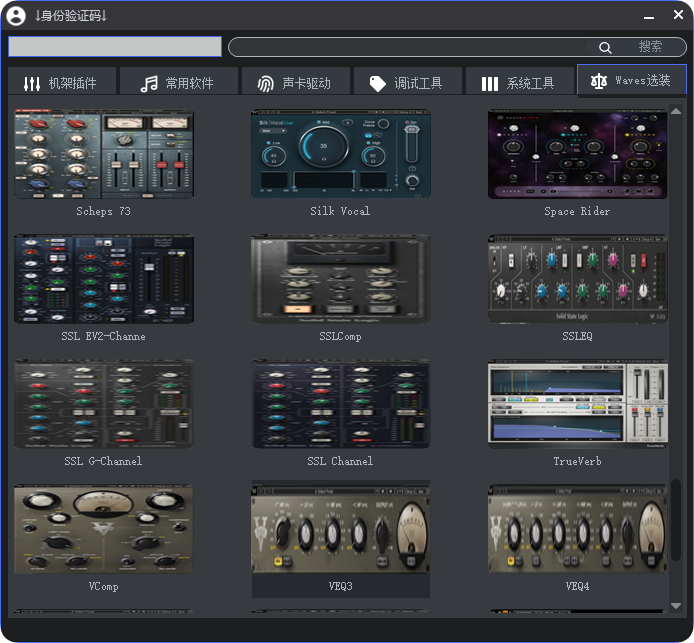Viewport: 694px width, 643px height.
Task: Click the magnifier search icon
Action: tap(605, 47)
